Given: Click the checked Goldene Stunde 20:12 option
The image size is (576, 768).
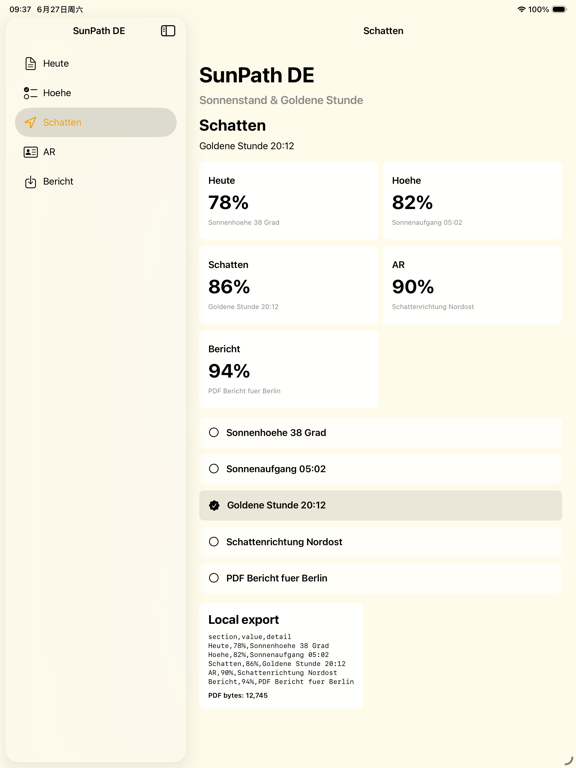Looking at the screenshot, I should click(381, 505).
